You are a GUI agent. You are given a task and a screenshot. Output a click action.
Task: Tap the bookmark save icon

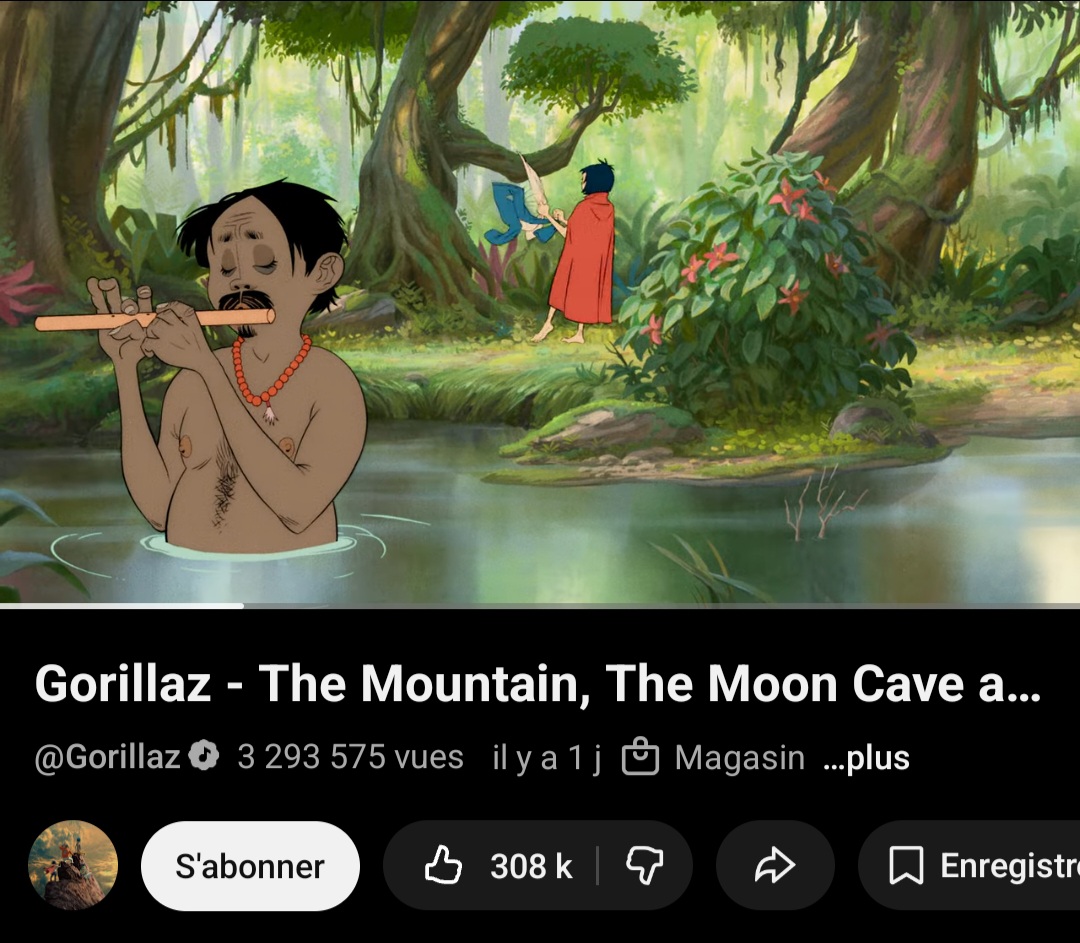906,866
